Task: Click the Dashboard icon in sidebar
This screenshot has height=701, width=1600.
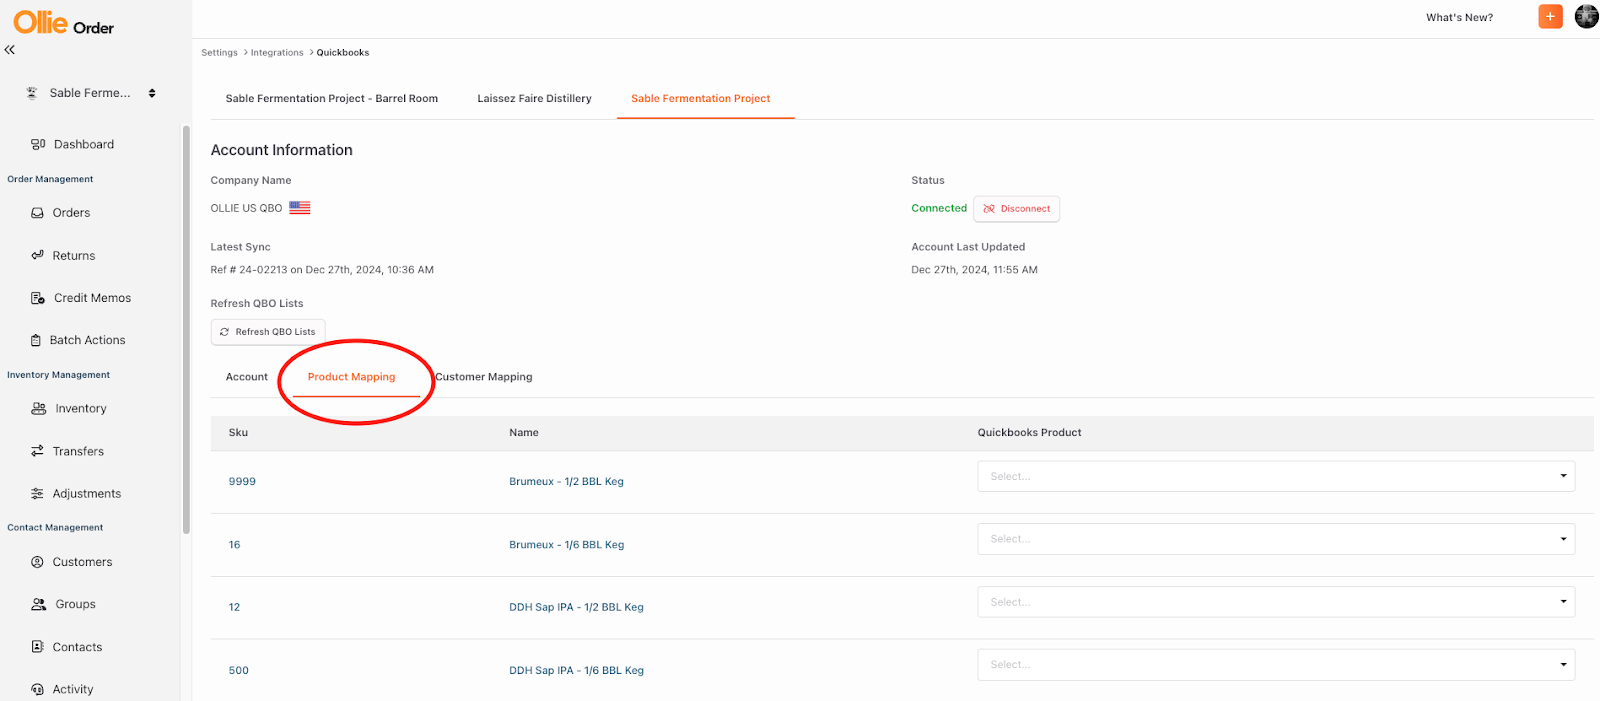Action: coord(38,144)
